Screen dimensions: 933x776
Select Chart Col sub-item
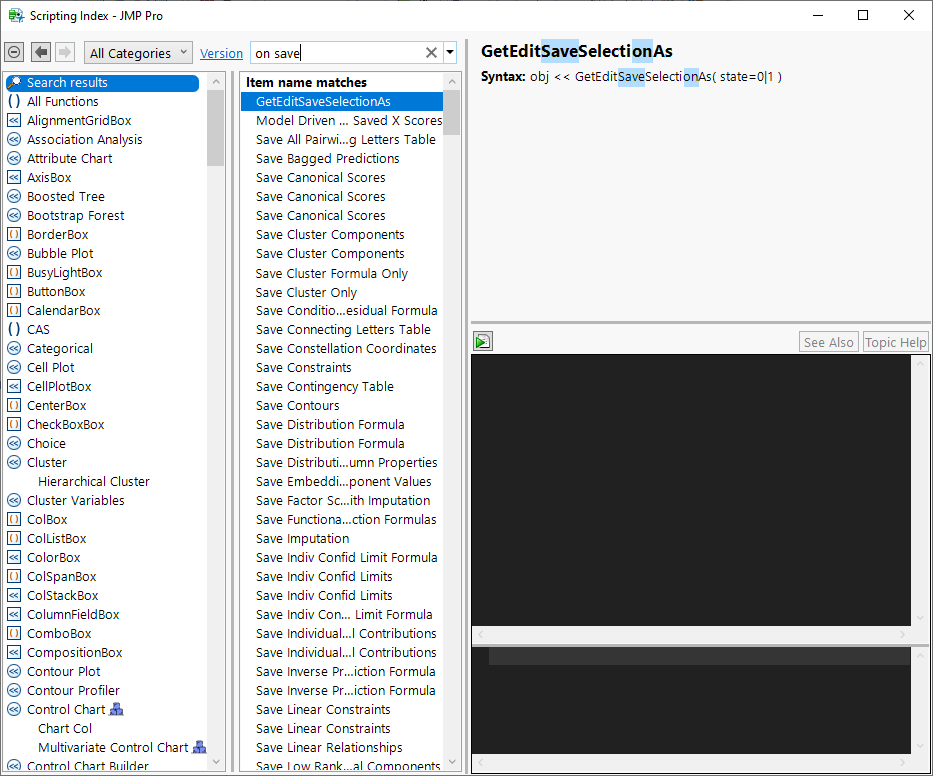coord(65,728)
